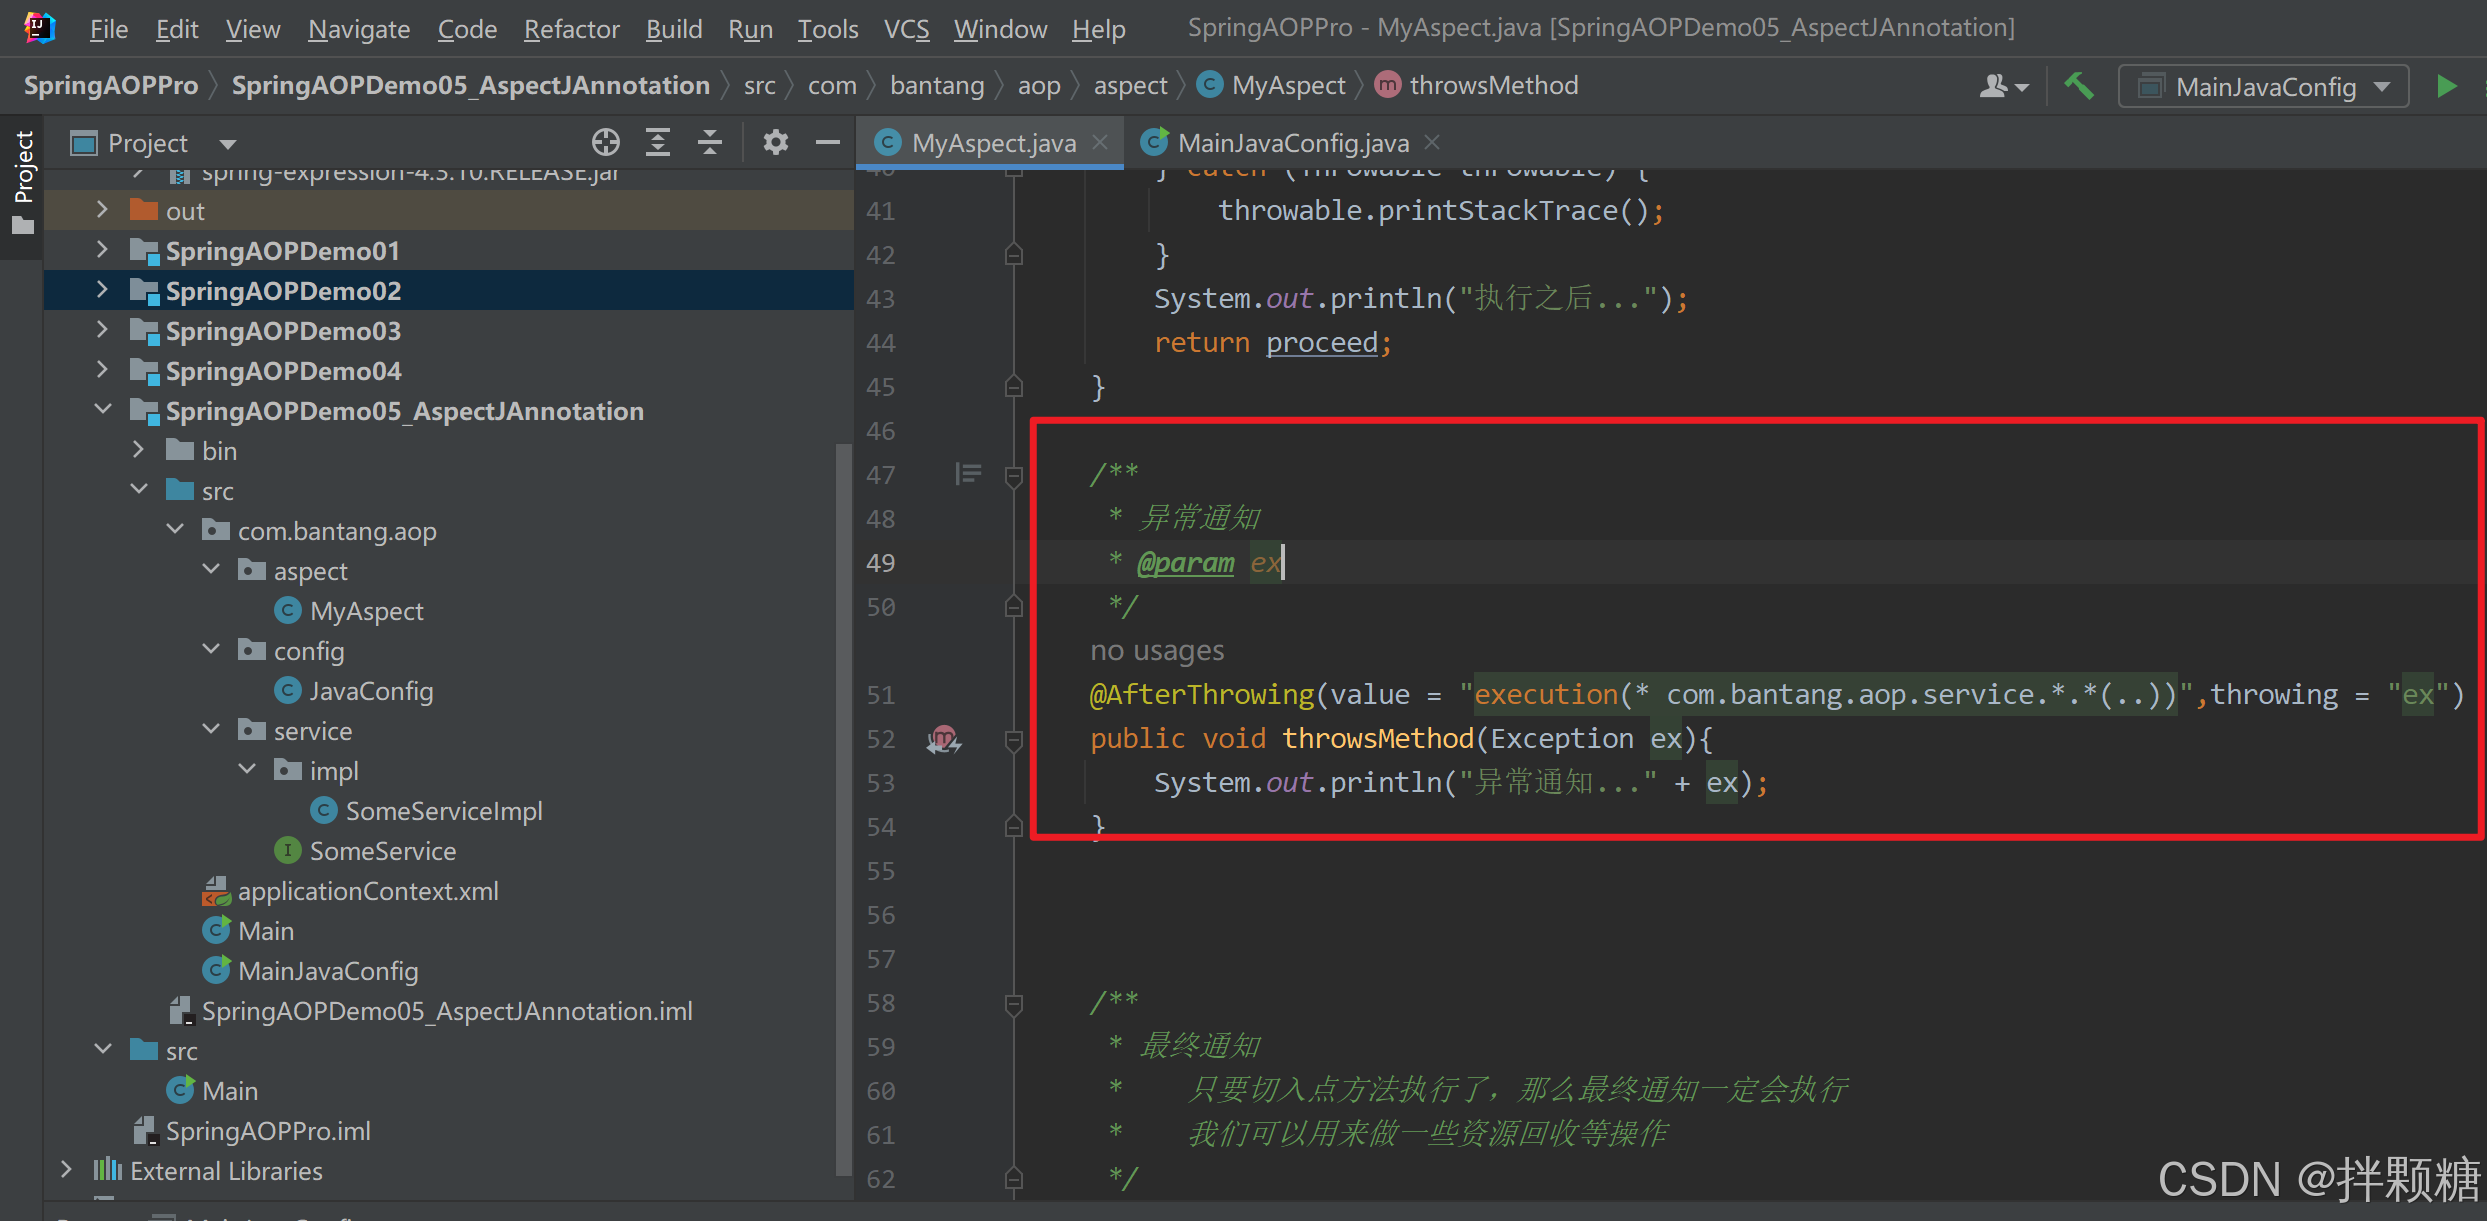
Task: Expand the SpringAOPDemo03 module node
Action: pyautogui.click(x=102, y=330)
